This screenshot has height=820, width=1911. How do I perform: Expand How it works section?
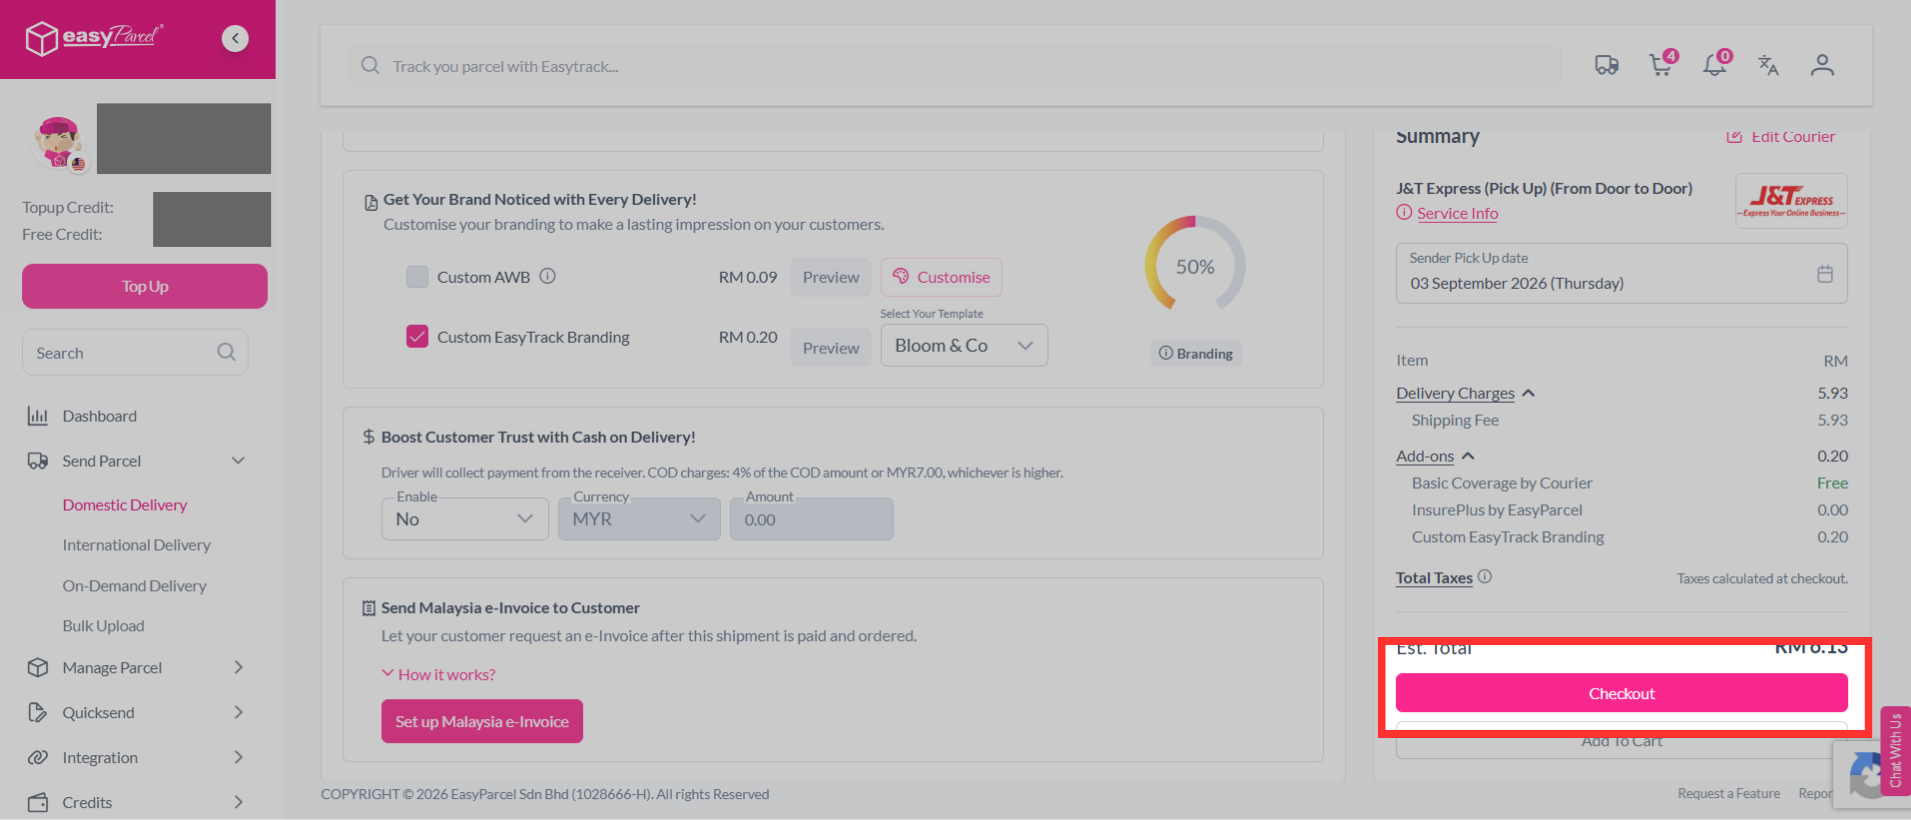tap(438, 674)
